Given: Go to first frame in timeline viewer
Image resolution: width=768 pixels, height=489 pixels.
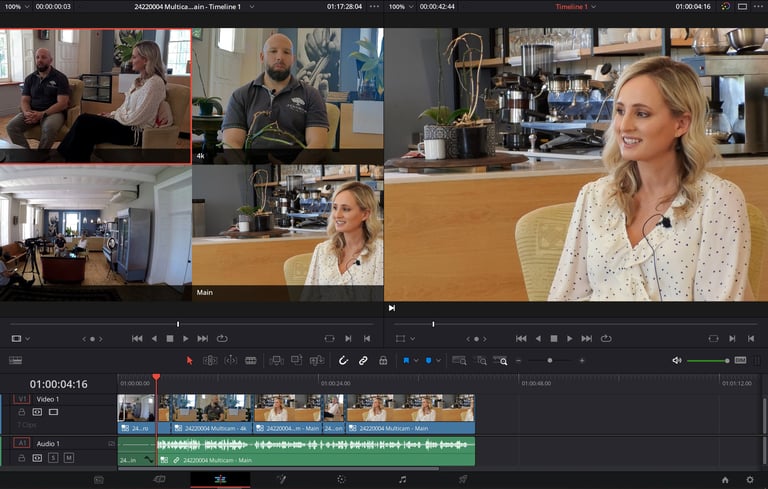Looking at the screenshot, I should 521,339.
